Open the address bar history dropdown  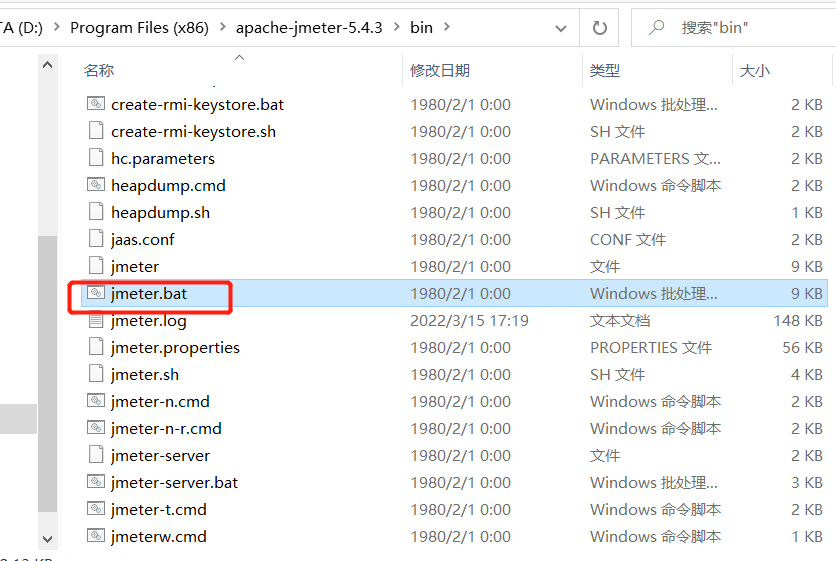(x=560, y=28)
